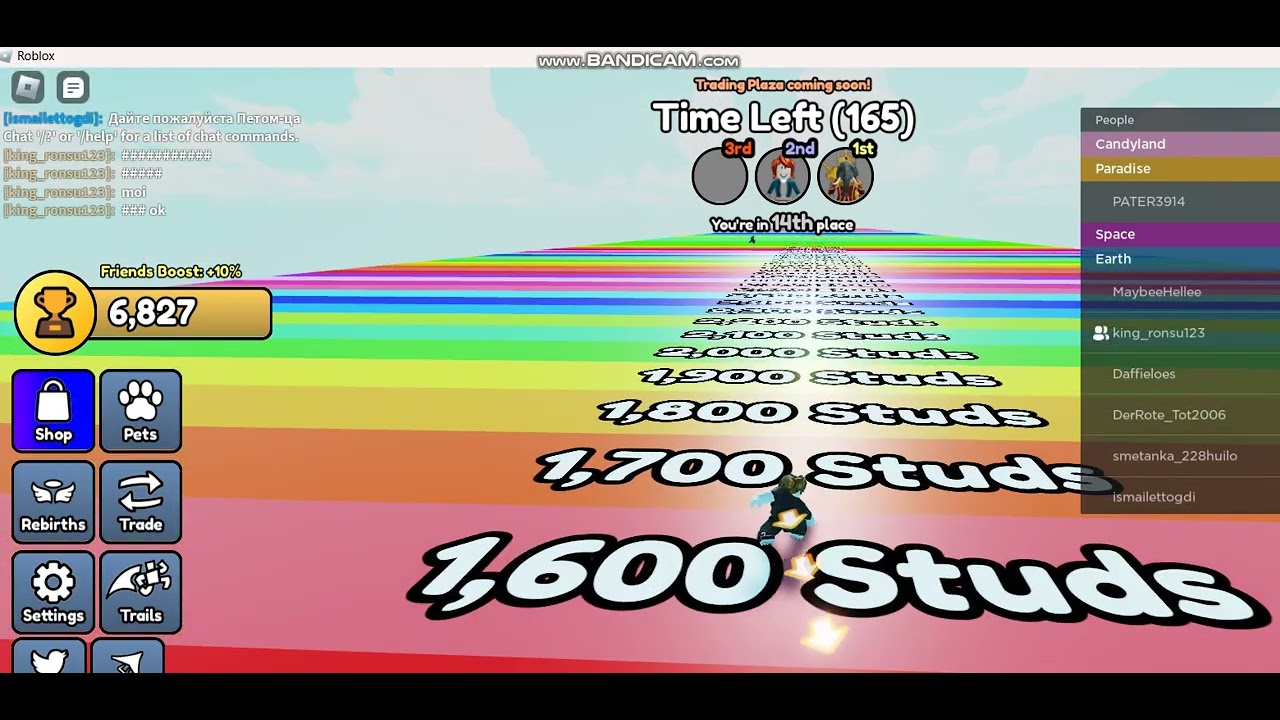The height and width of the screenshot is (720, 1280).
Task: Open the Trails menu
Action: pos(140,593)
